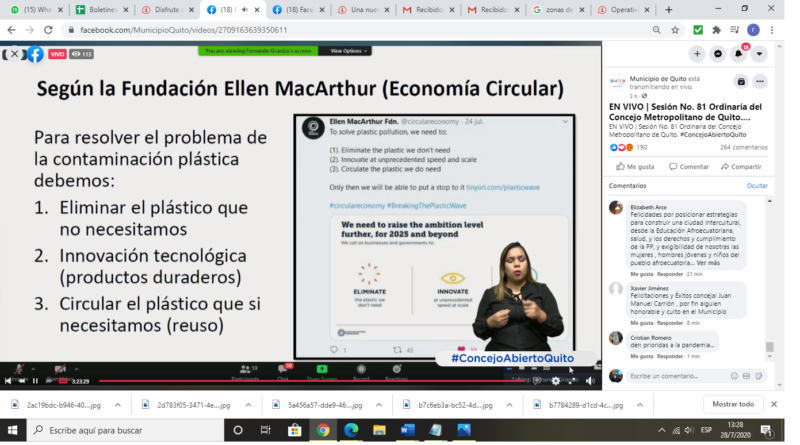This screenshot has height=445, width=800.
Task: Open the browser zoom magnifier icon
Action: coord(657,30)
